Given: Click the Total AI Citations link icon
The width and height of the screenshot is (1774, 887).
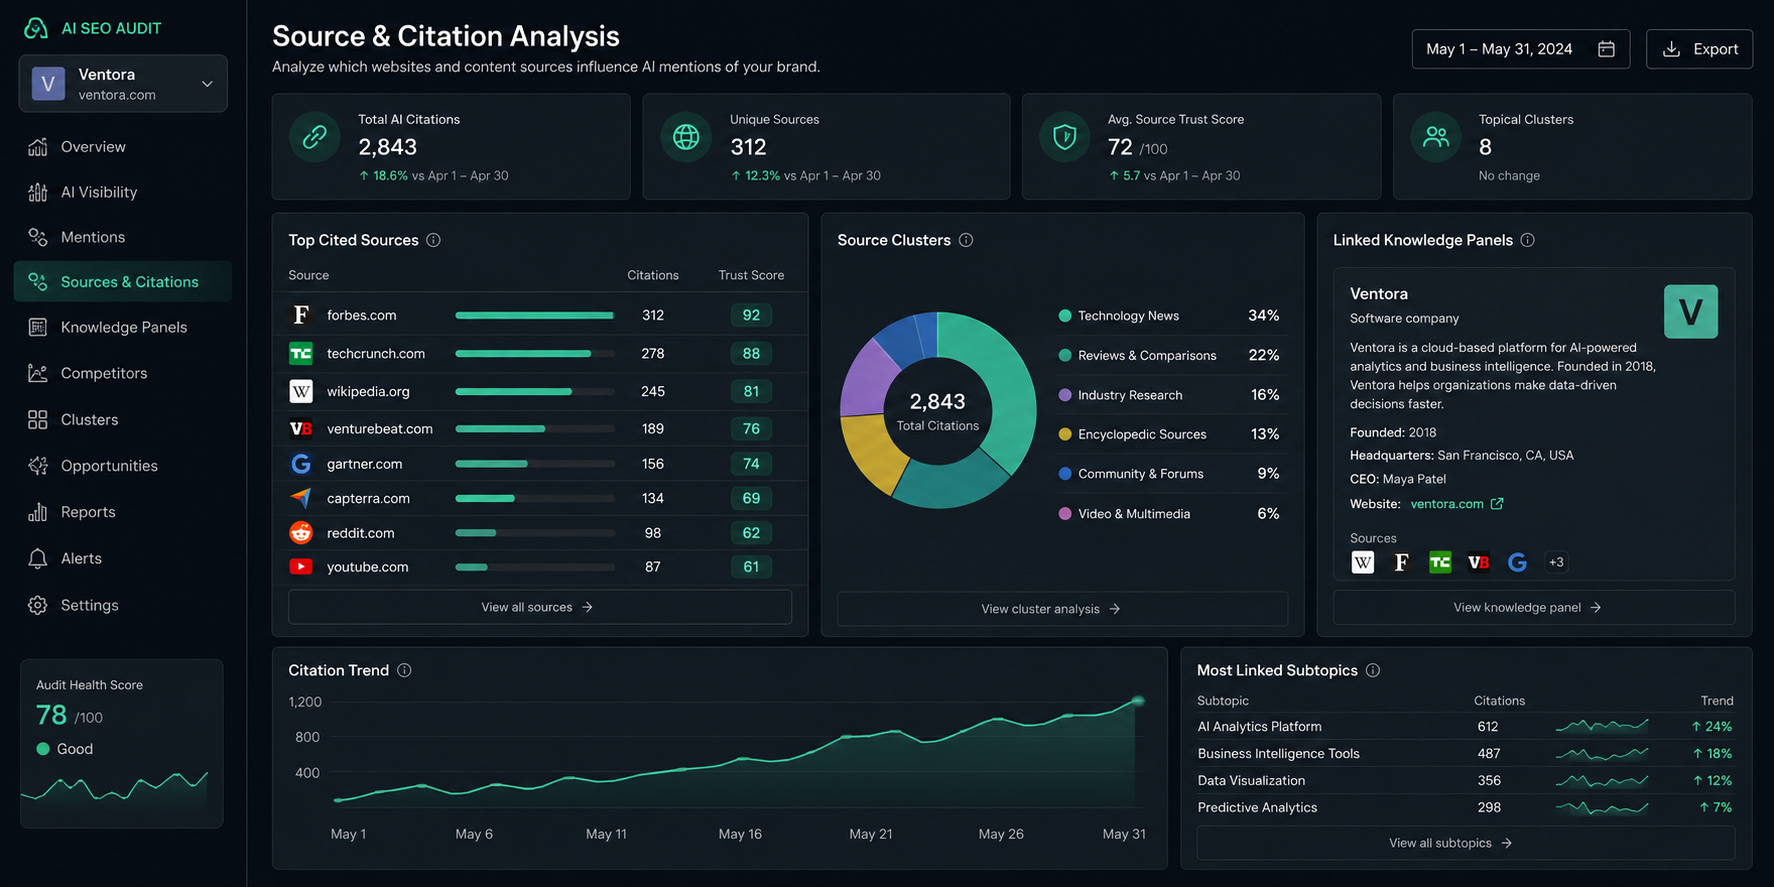Looking at the screenshot, I should (315, 137).
